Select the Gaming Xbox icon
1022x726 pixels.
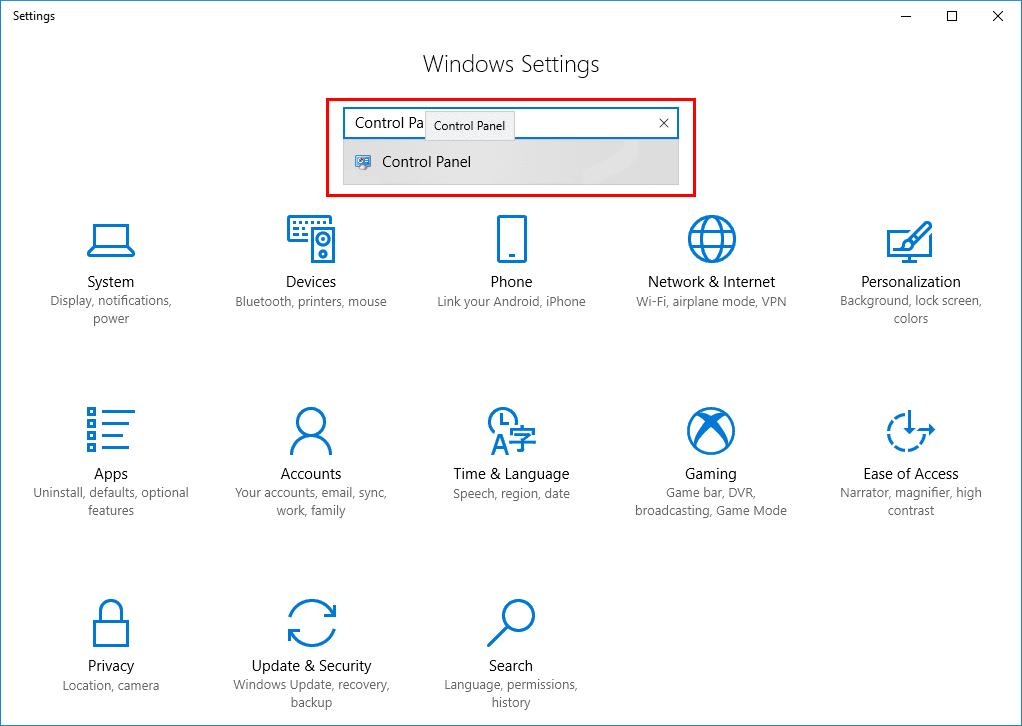711,431
